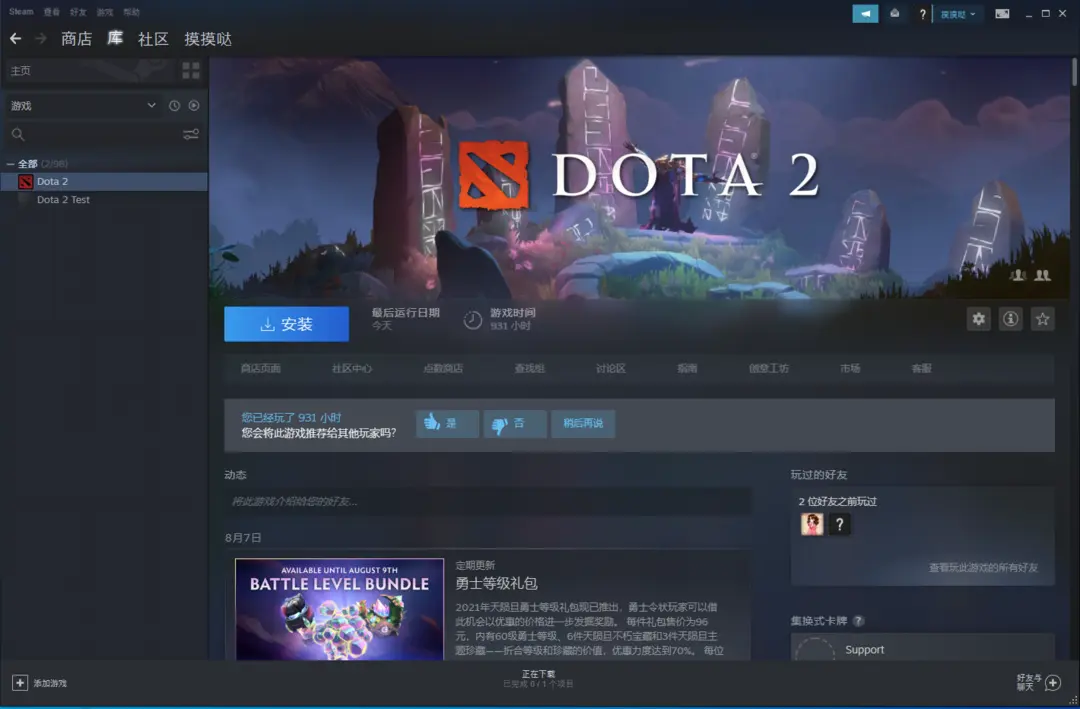Open 勇士等级礼包 news headline

pyautogui.click(x=496, y=584)
